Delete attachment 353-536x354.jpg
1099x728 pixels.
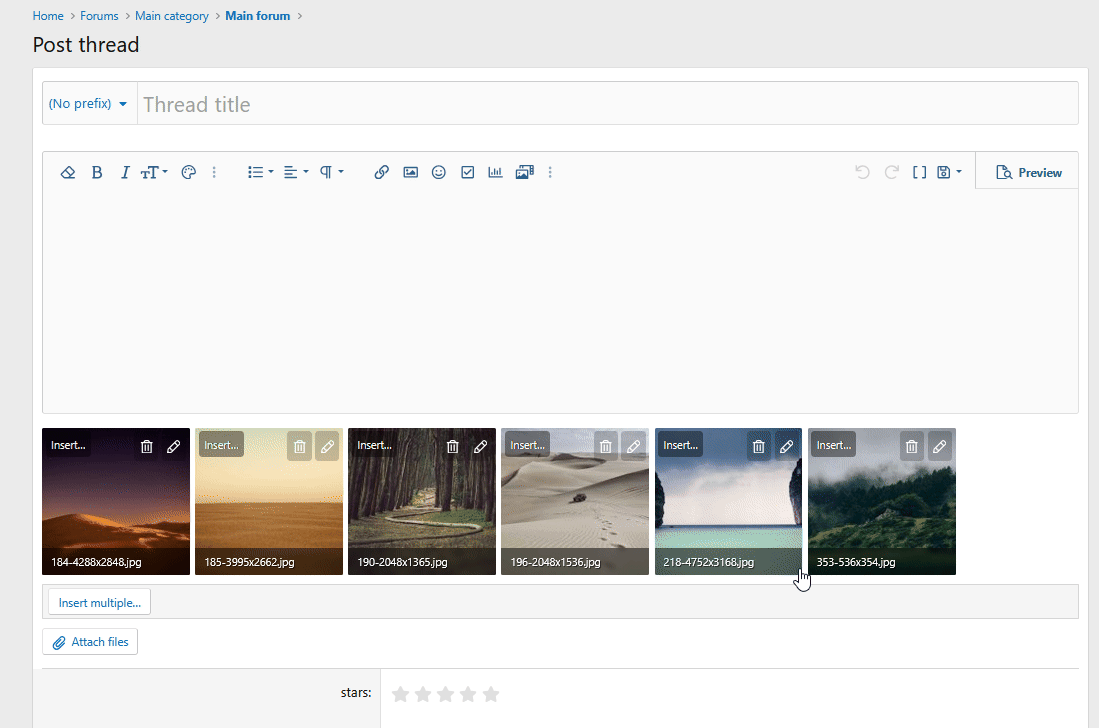[911, 446]
